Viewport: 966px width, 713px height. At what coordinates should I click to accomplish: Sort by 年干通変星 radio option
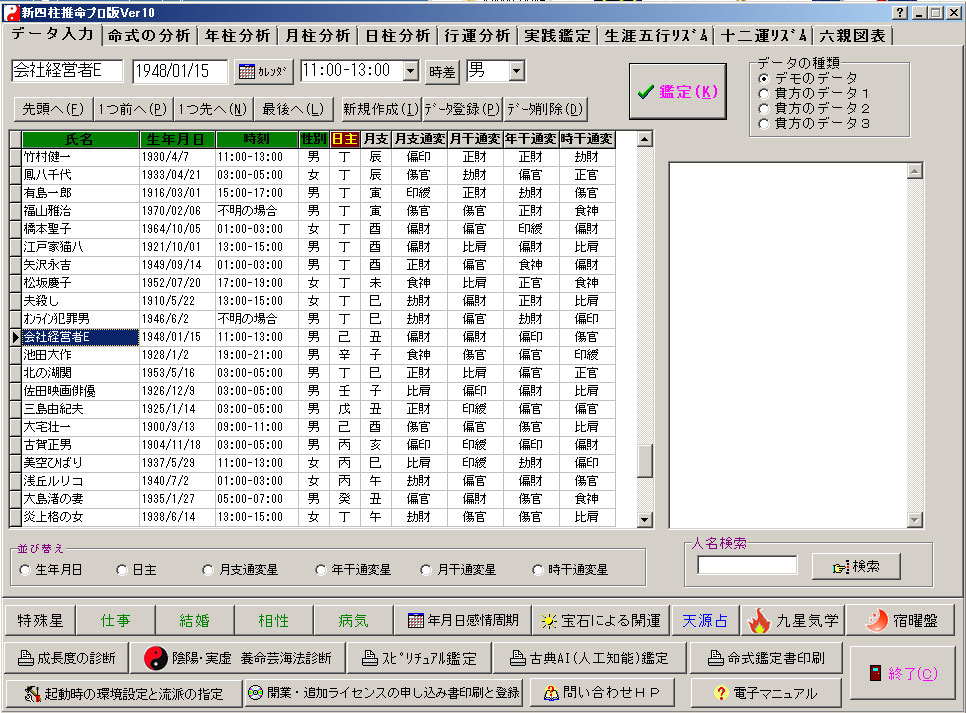(x=320, y=570)
